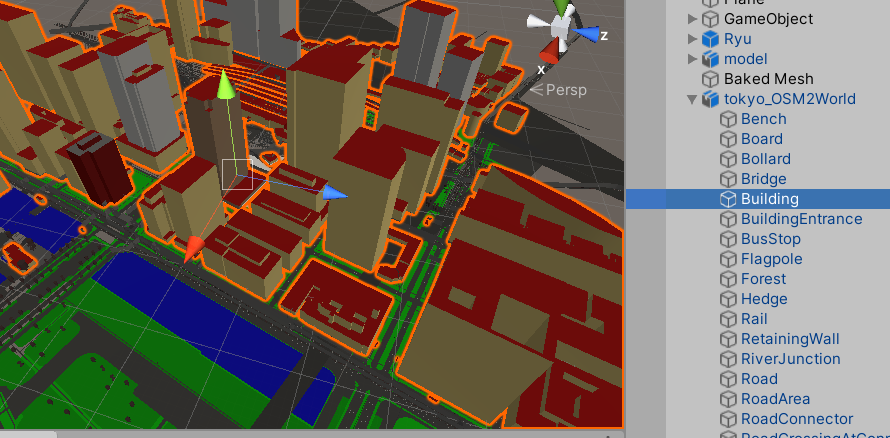Image resolution: width=890 pixels, height=438 pixels.
Task: Select the Flagpole child object
Action: click(771, 259)
